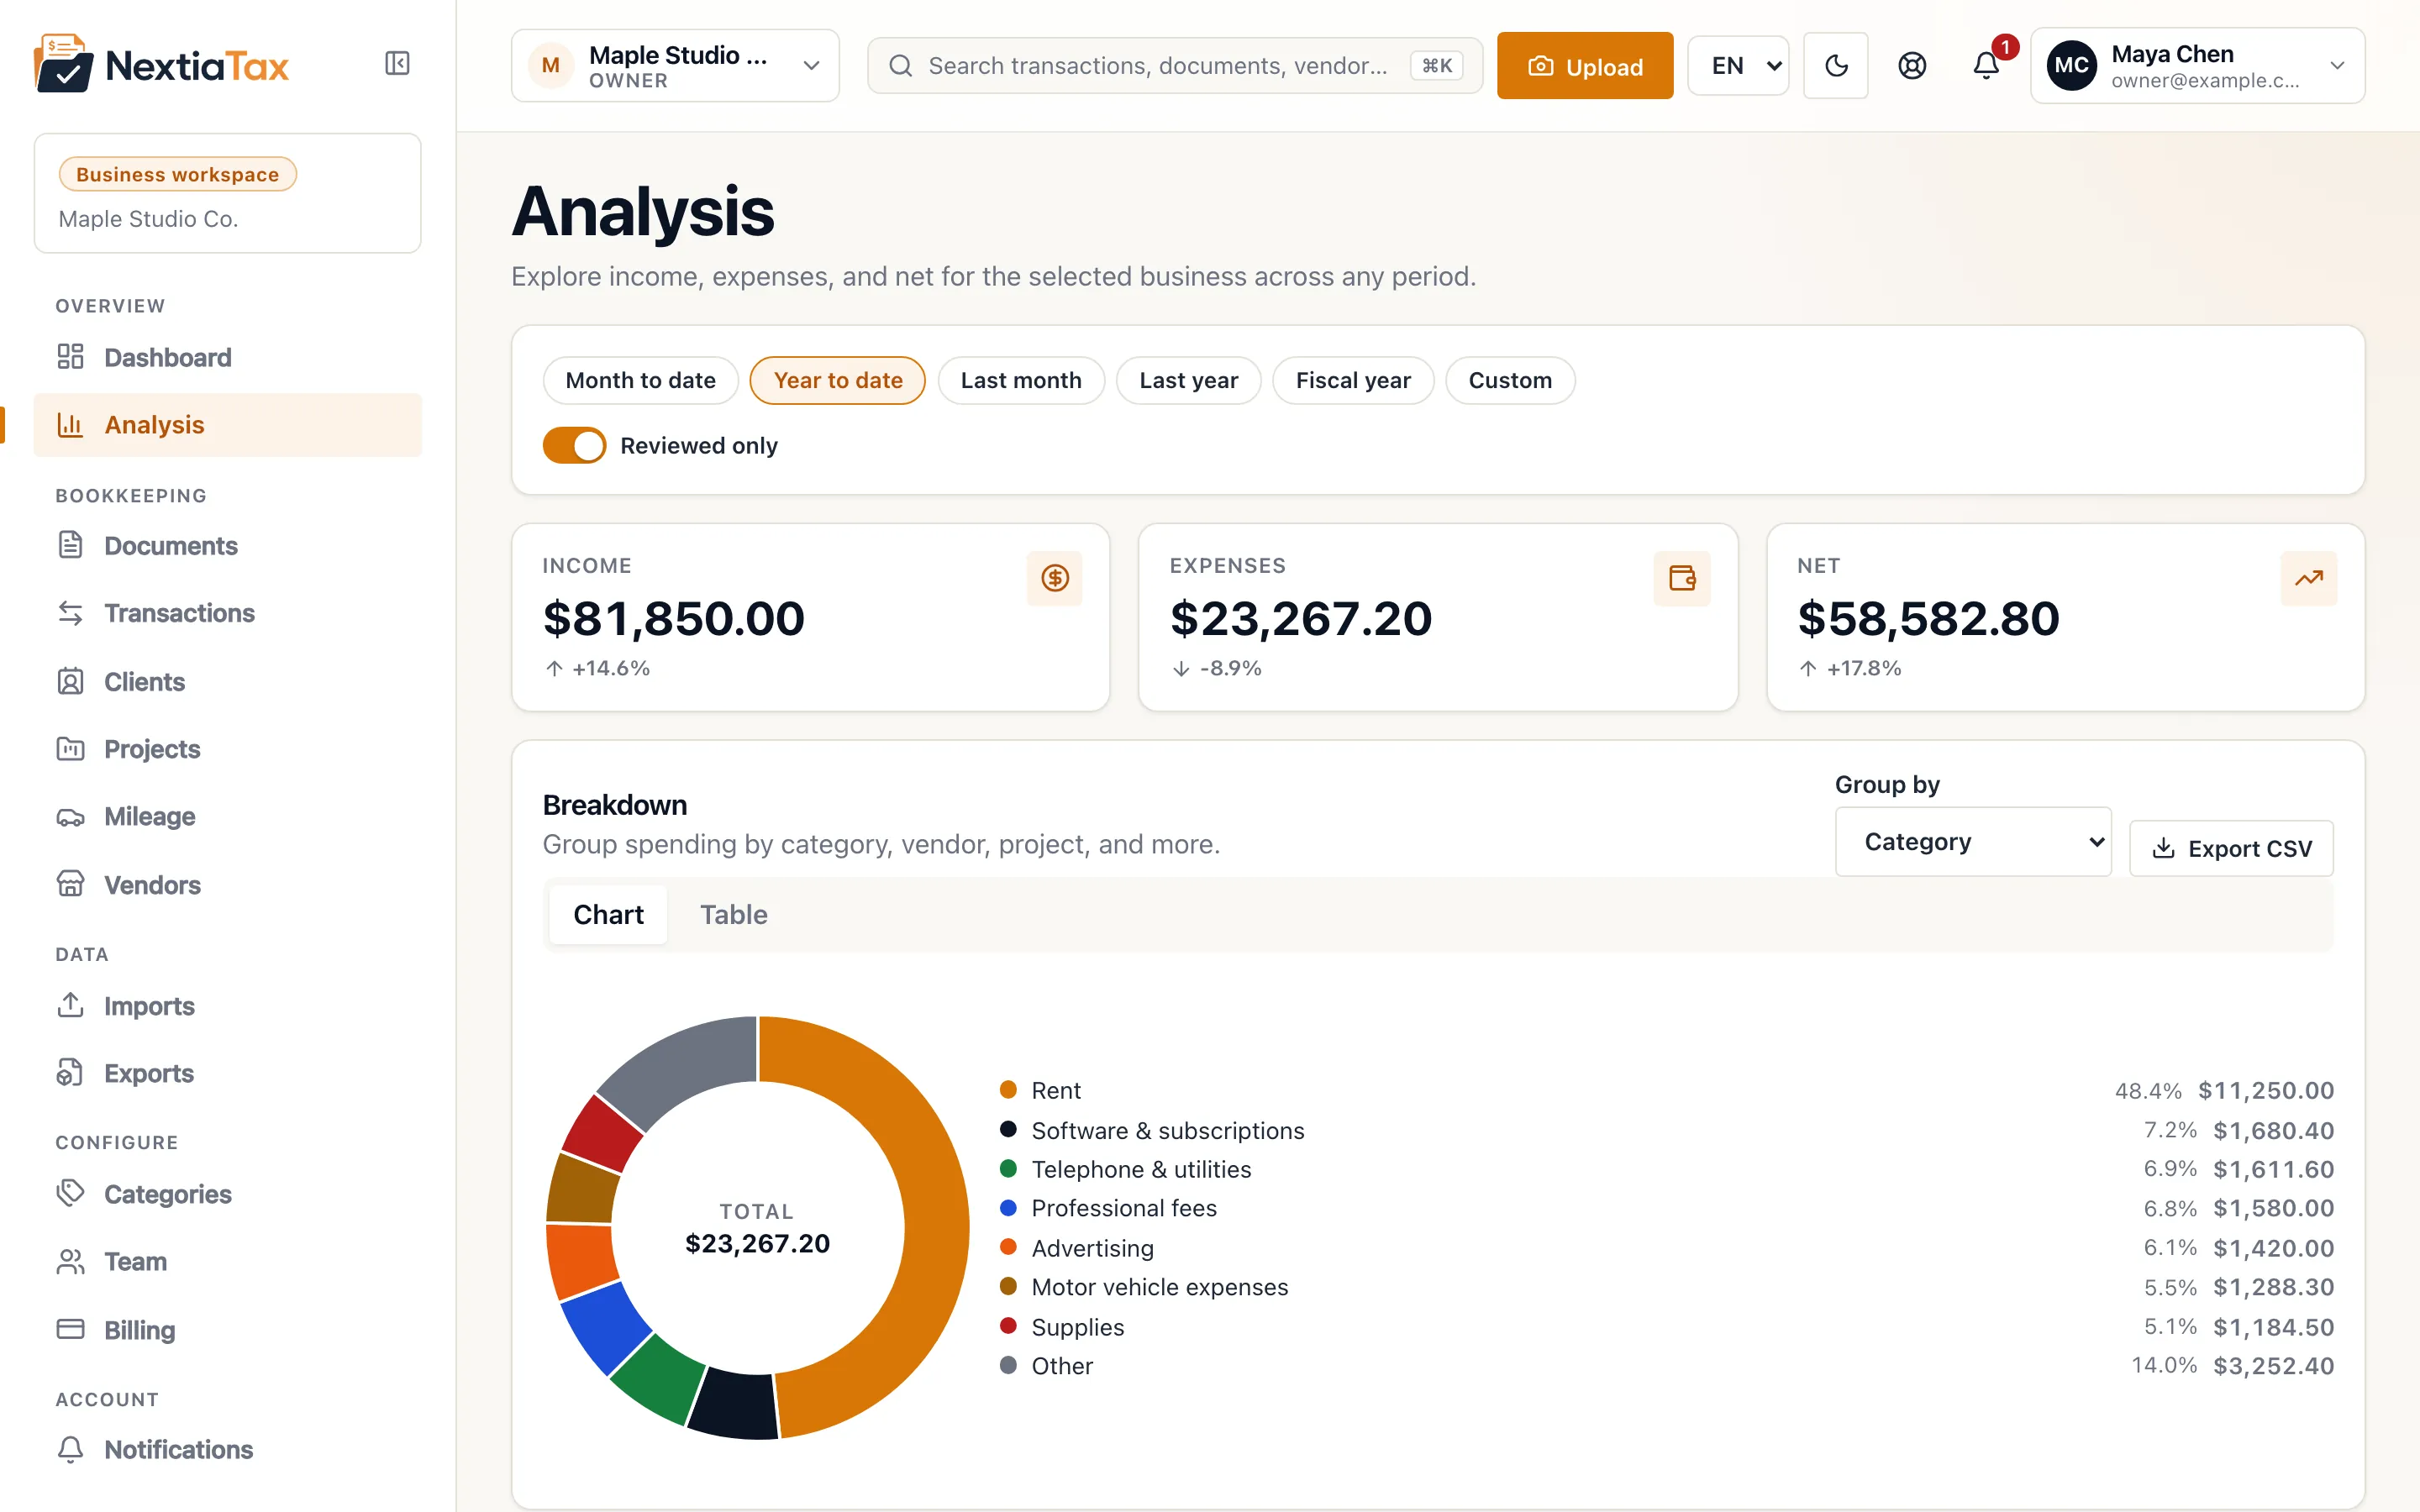Click the Income dollar icon
The width and height of the screenshot is (2420, 1512).
(x=1055, y=578)
